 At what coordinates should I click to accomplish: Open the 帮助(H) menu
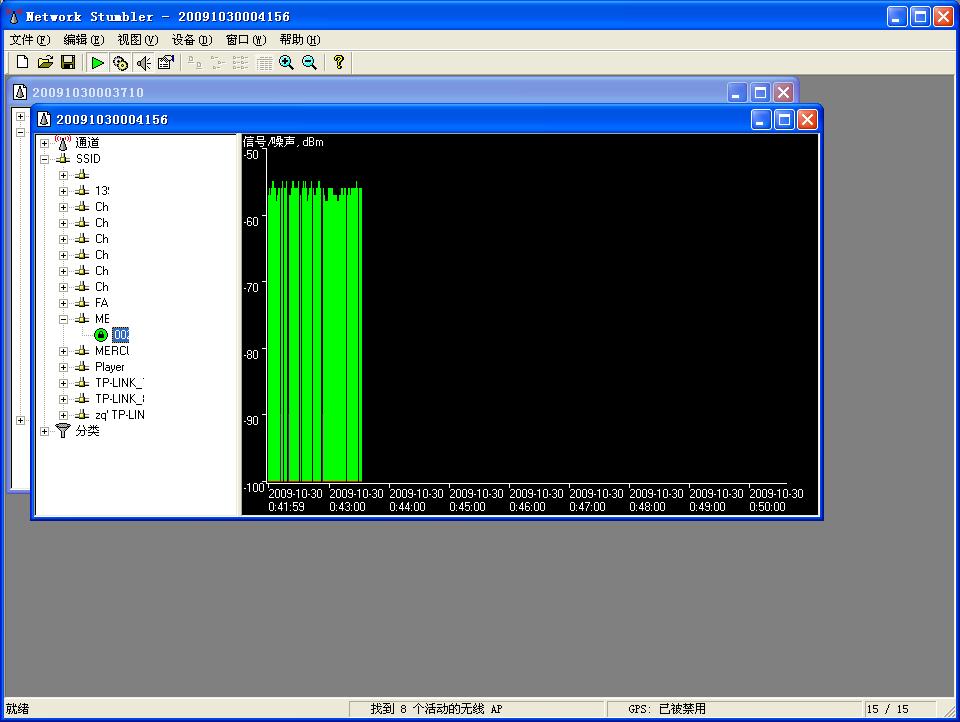point(300,40)
